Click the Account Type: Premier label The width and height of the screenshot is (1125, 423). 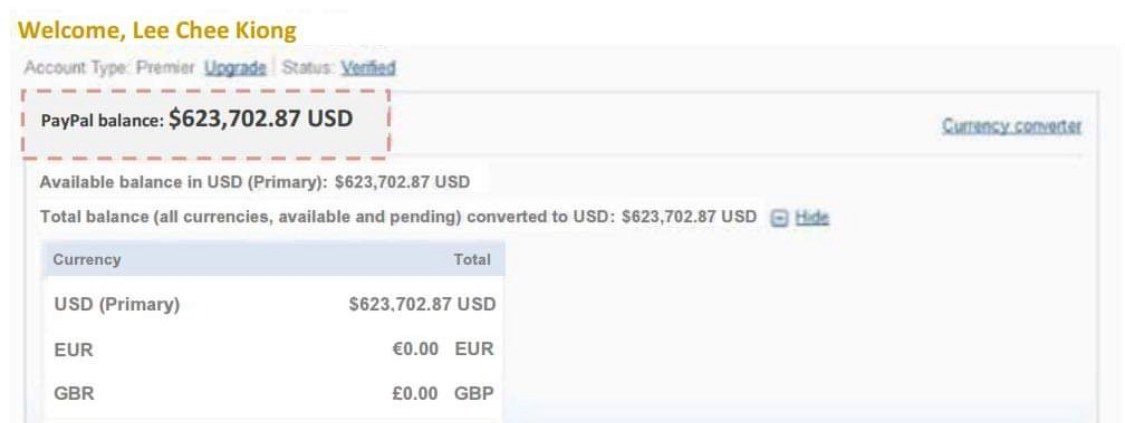[x=110, y=68]
